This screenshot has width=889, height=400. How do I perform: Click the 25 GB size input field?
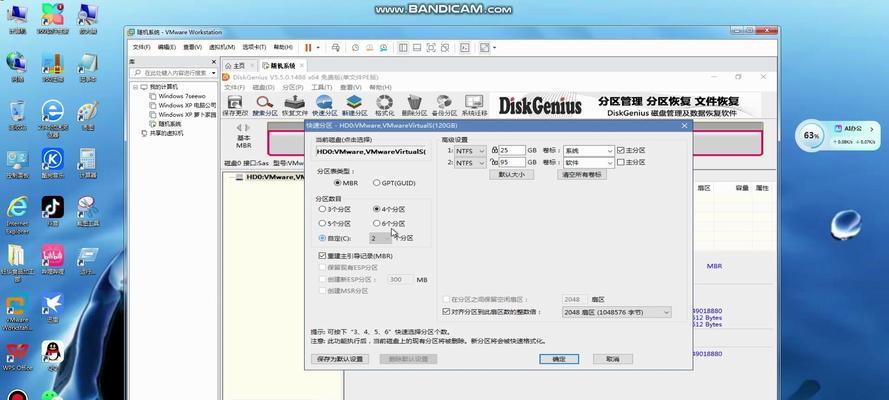click(512, 151)
